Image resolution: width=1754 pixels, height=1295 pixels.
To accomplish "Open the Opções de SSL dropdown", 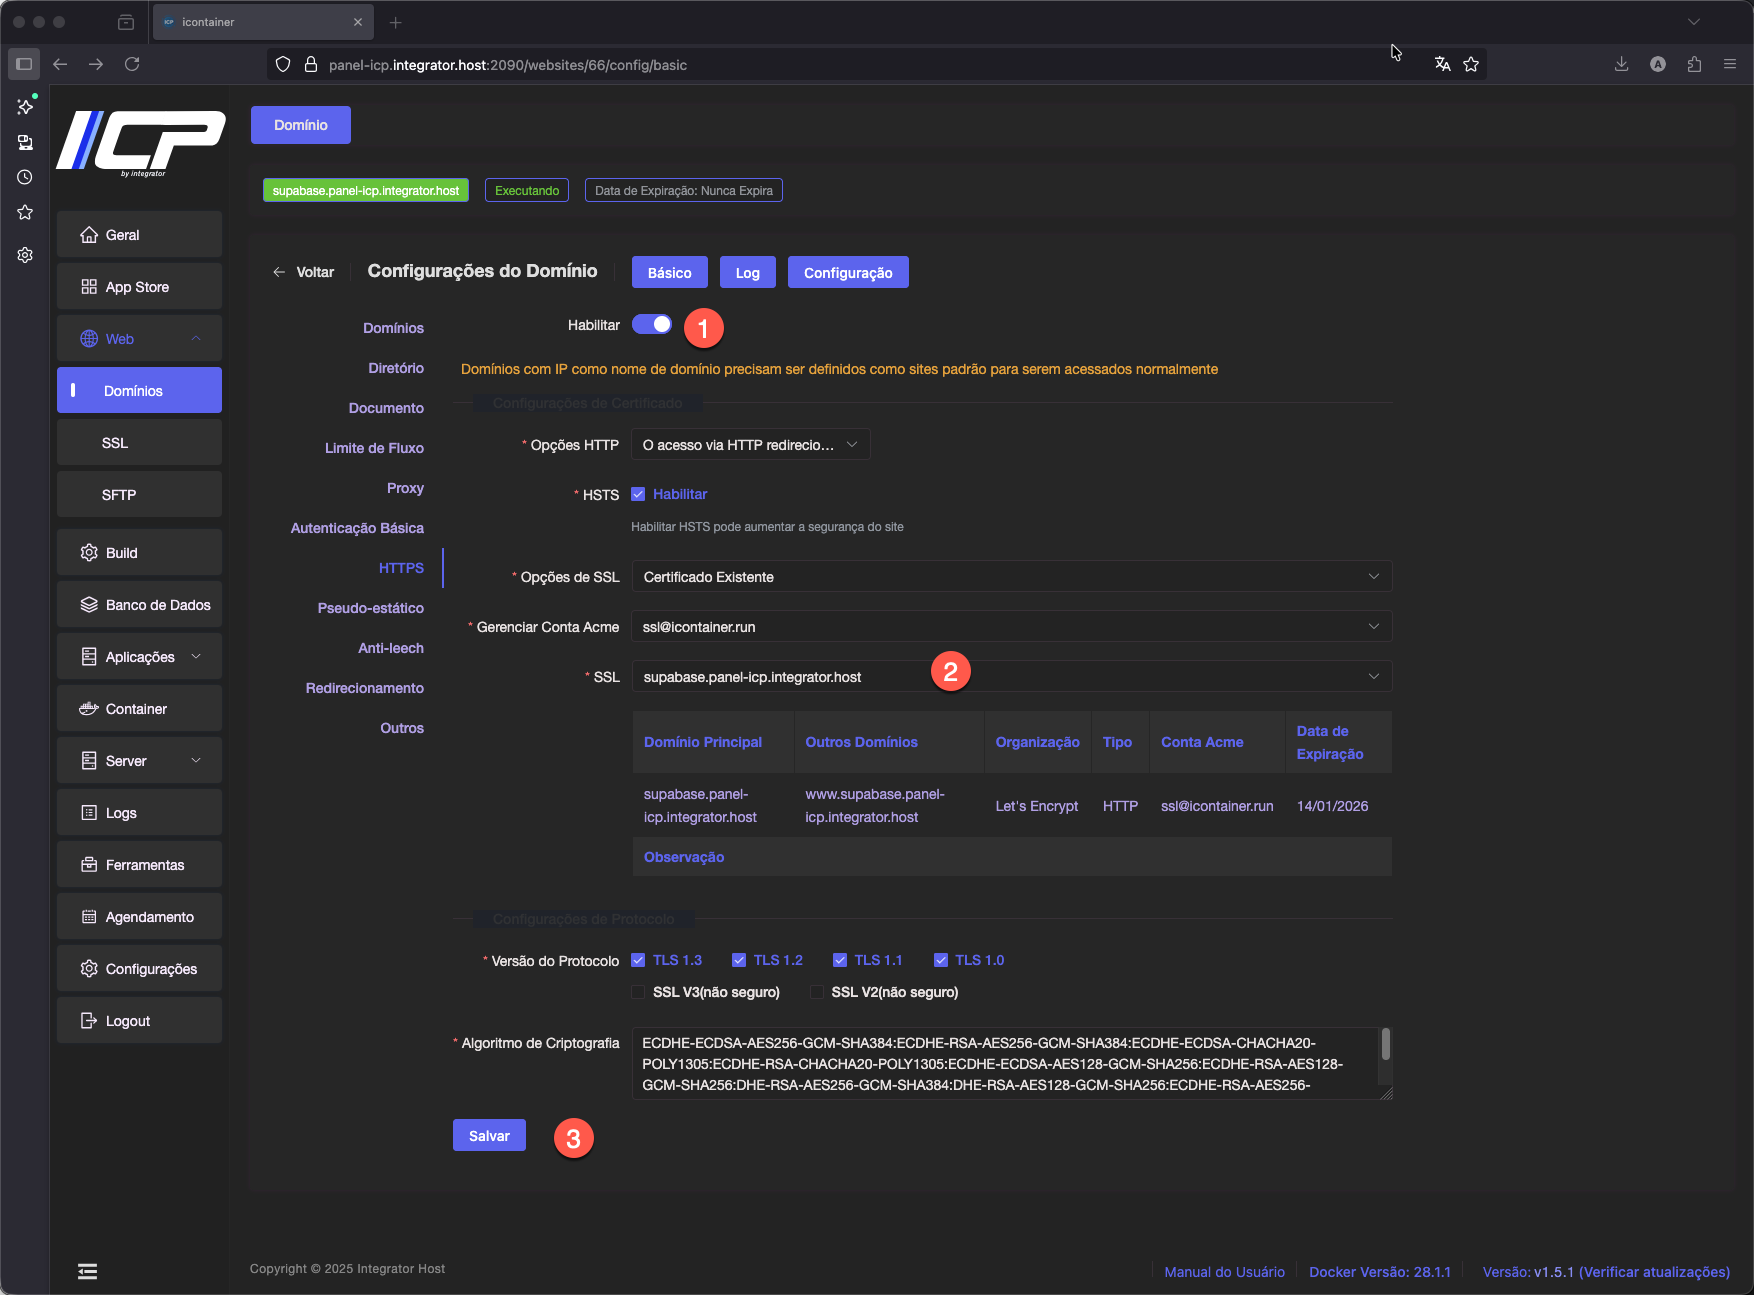I will [1010, 577].
